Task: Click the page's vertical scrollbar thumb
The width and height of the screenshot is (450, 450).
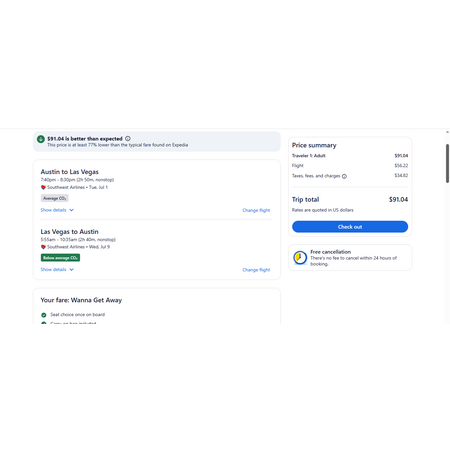Action: coord(447,163)
